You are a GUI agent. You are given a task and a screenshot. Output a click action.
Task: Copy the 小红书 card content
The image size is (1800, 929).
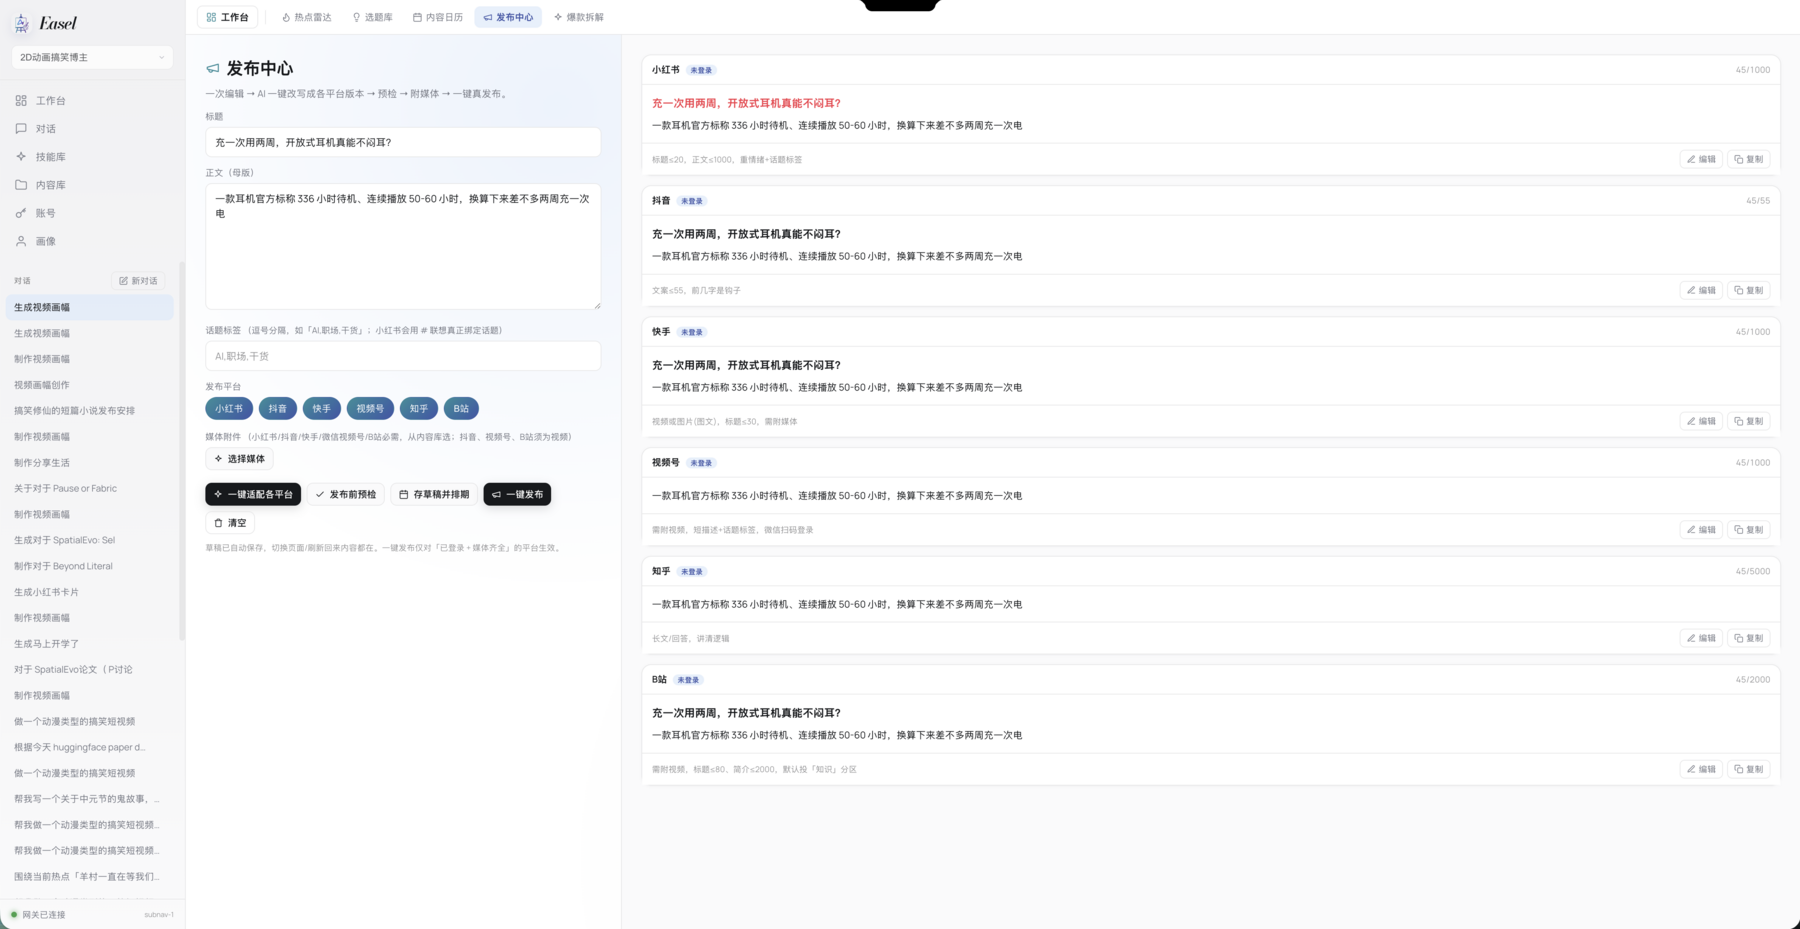1749,159
